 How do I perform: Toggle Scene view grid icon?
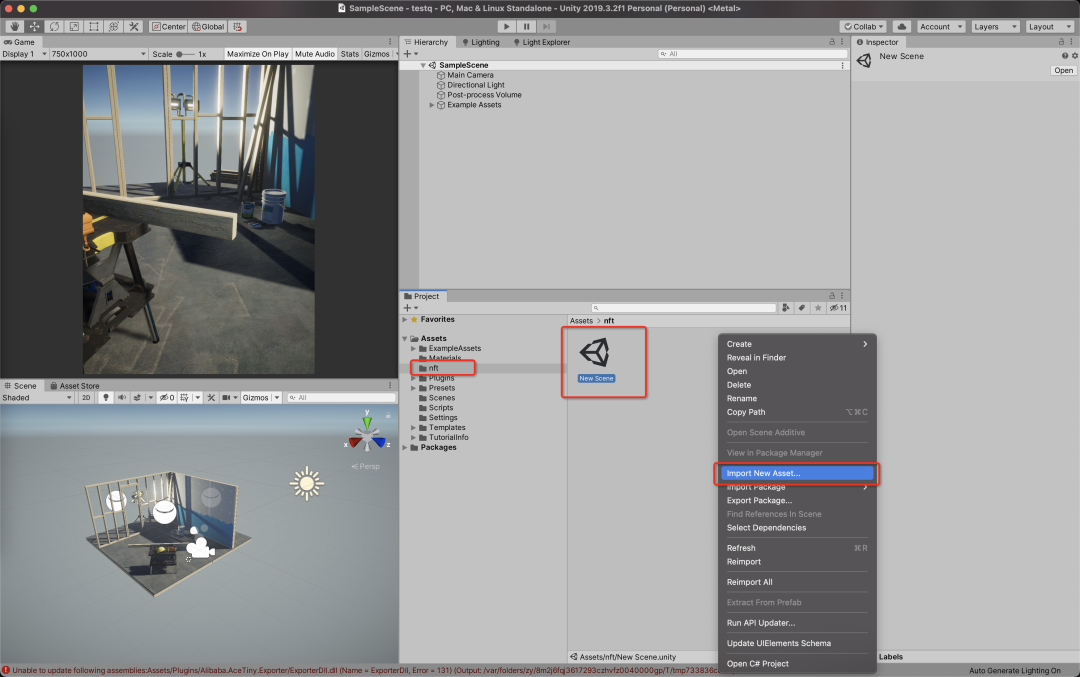[185, 397]
